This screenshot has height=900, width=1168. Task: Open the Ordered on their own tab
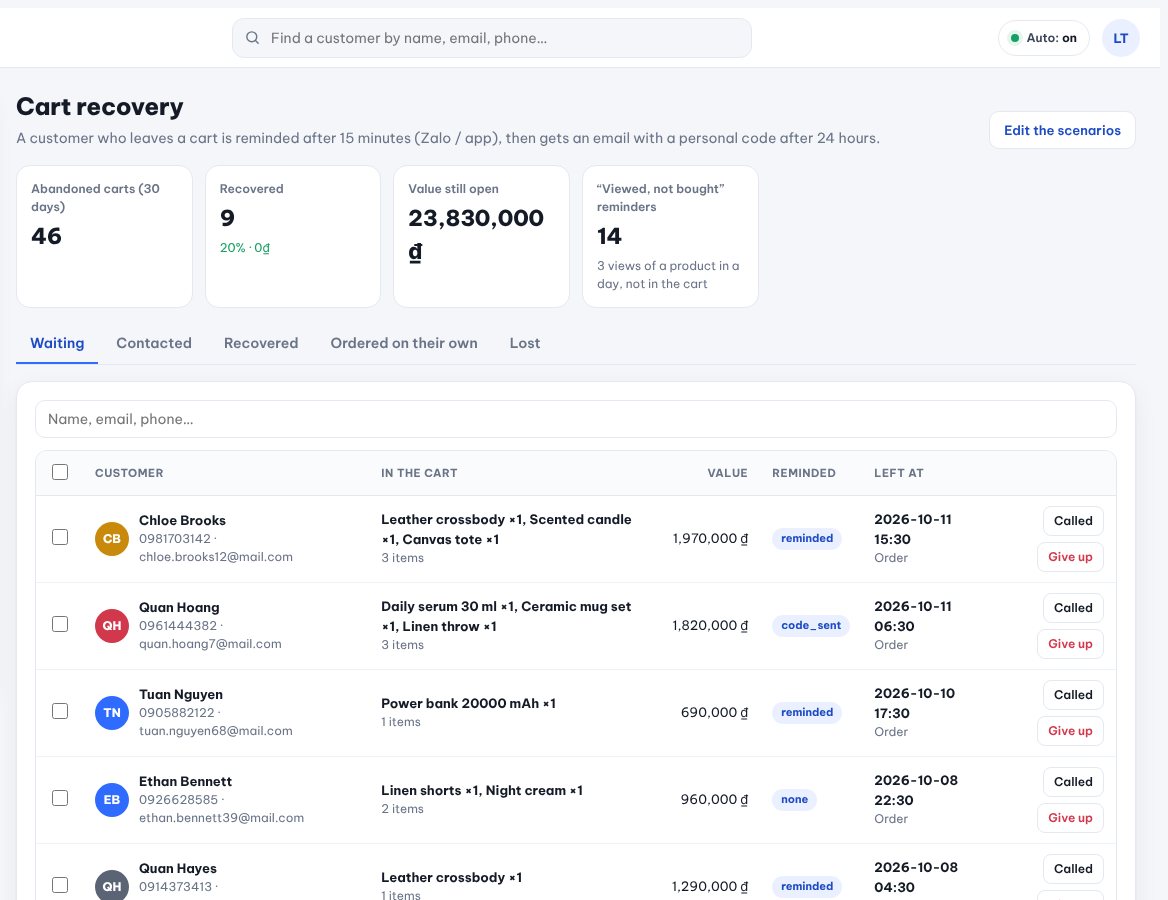[404, 343]
